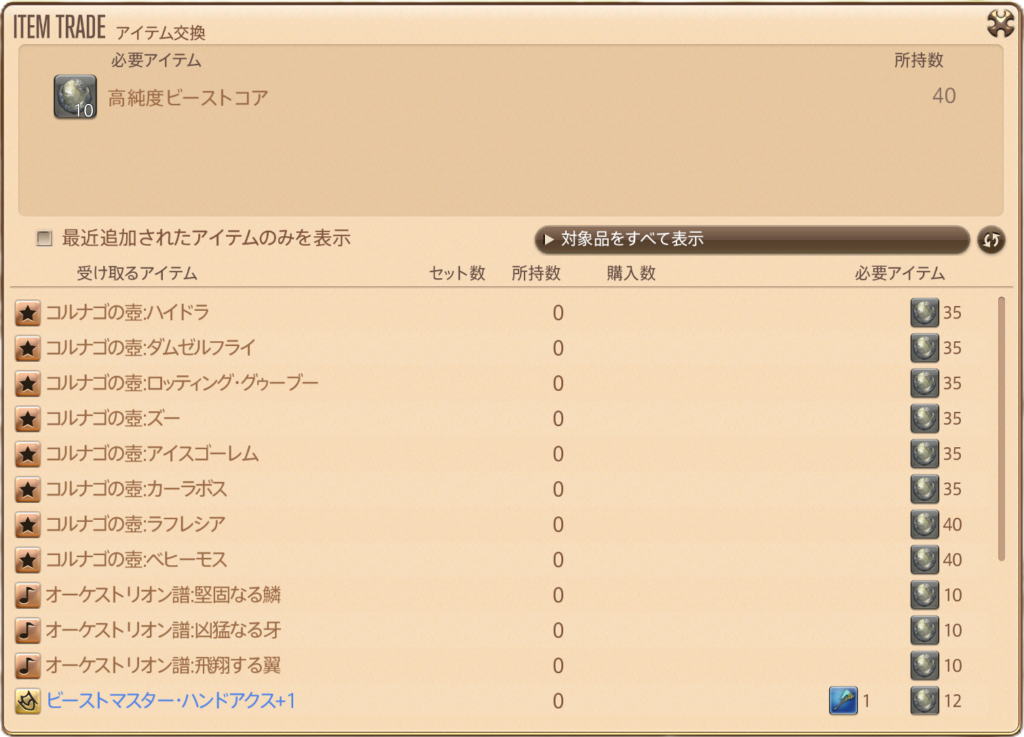Click ビーストマスター・ハンドアクス+1 blue link text
The image size is (1024, 737).
point(171,701)
